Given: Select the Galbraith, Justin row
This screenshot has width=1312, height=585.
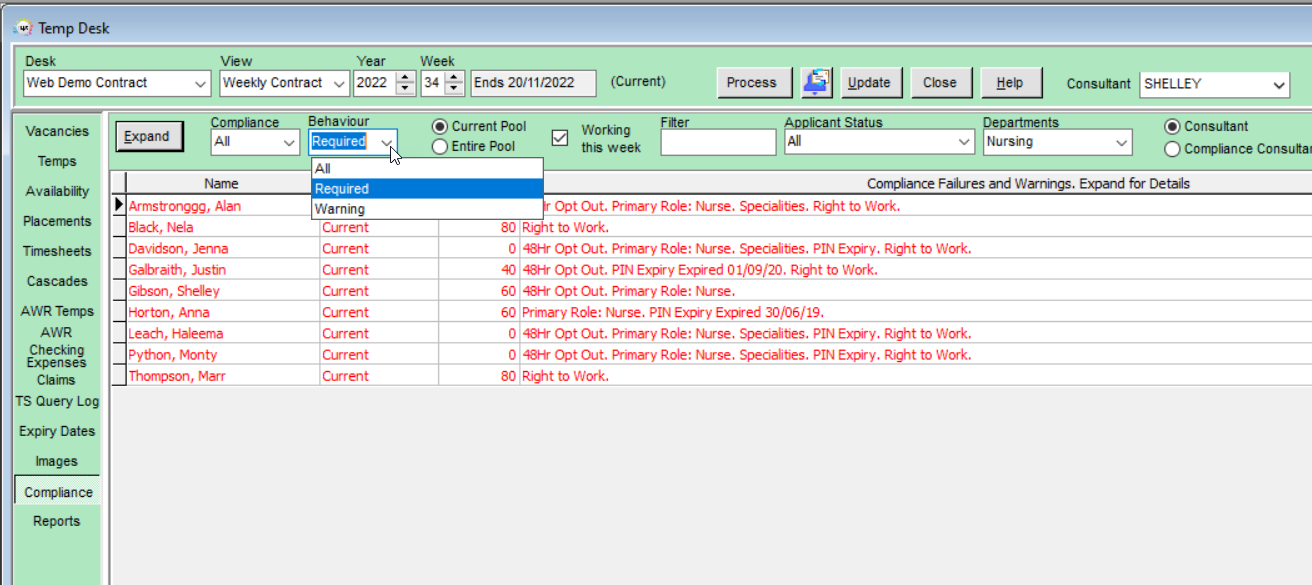Looking at the screenshot, I should point(710,270).
